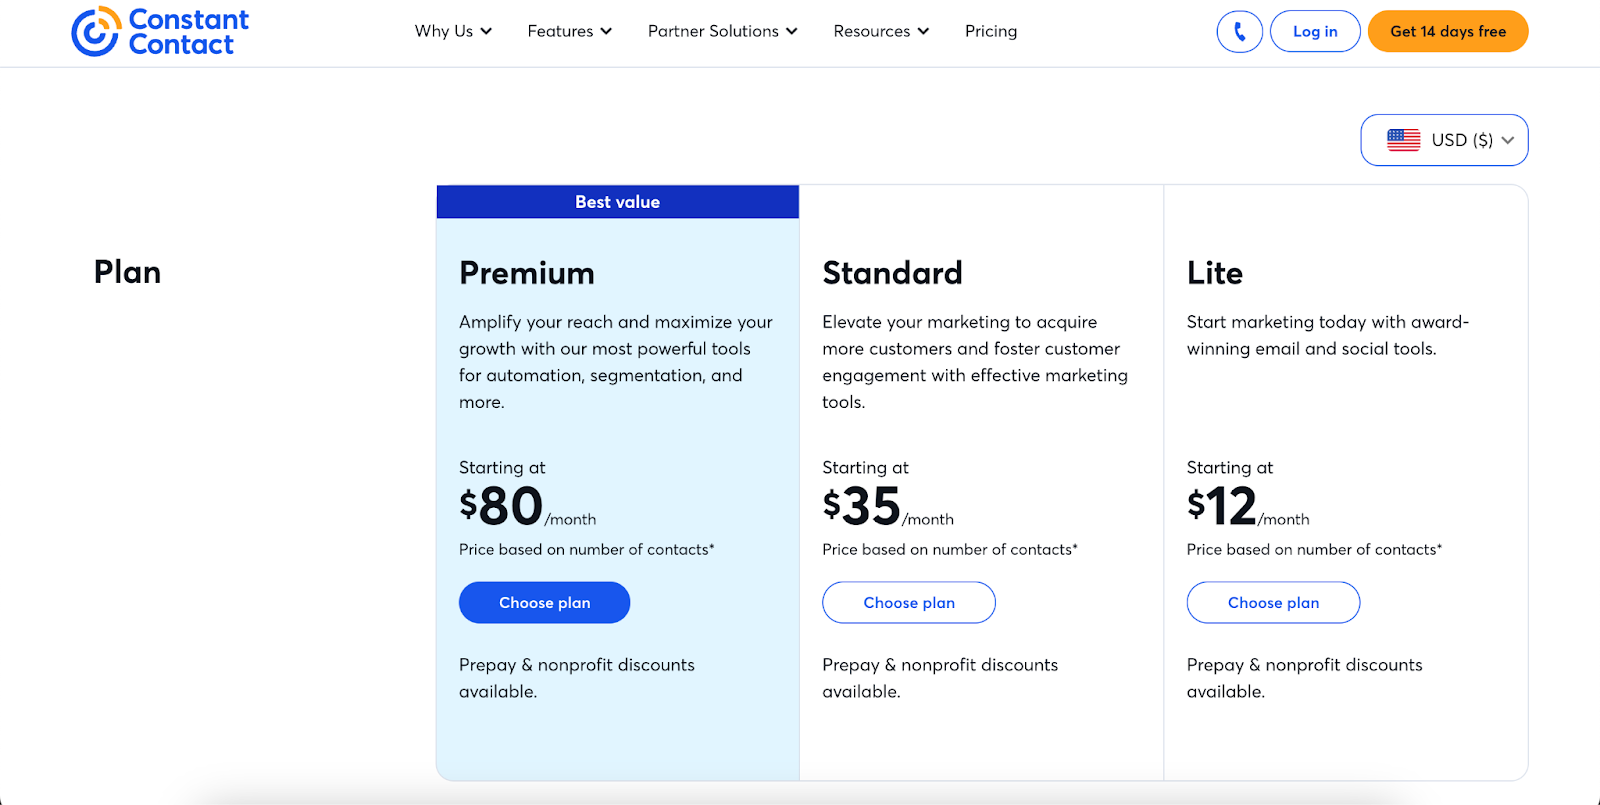Click Get 14 days free
This screenshot has height=805, width=1600.
[x=1447, y=31]
